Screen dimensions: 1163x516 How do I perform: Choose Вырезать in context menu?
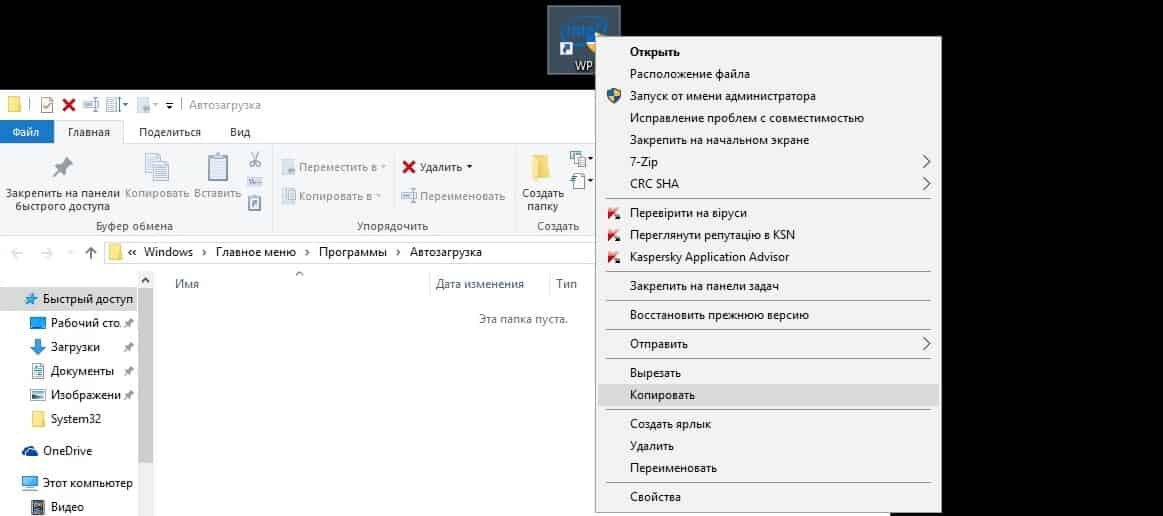[x=768, y=373]
